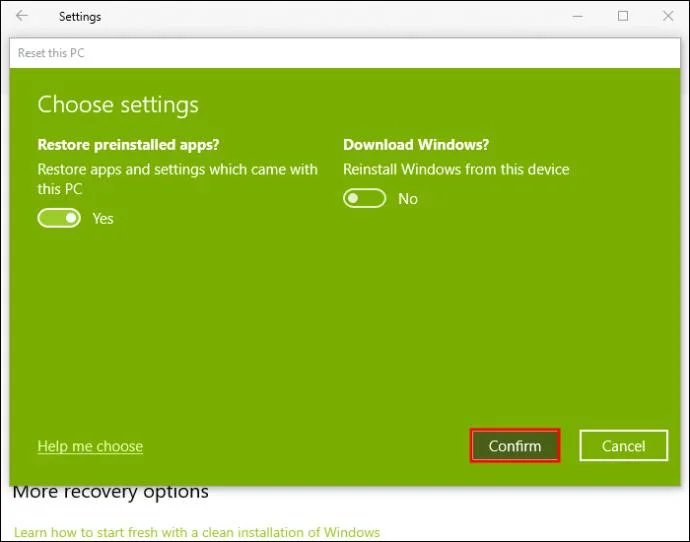
Task: Close the Settings window
Action: coord(668,16)
